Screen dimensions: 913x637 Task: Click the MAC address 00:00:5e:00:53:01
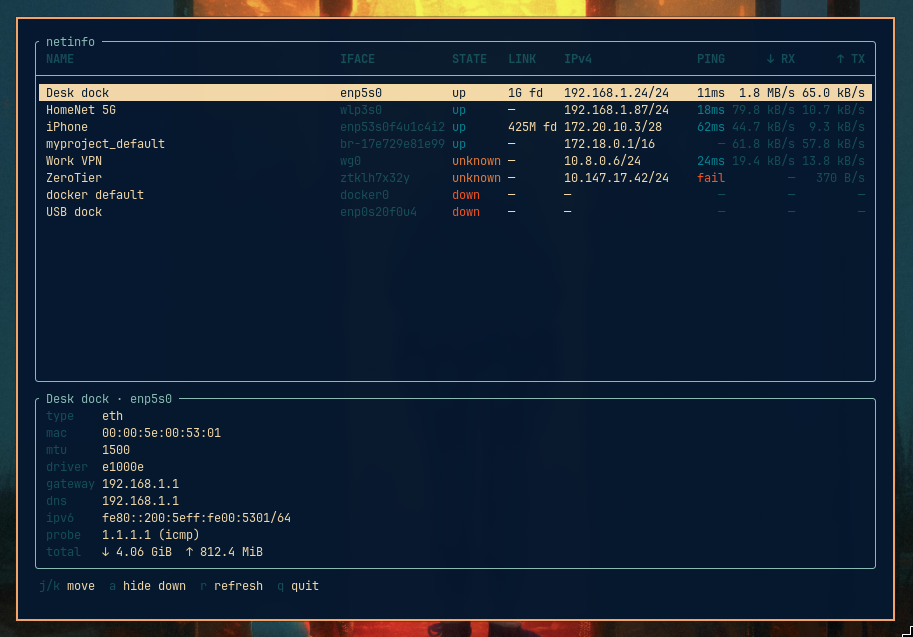(x=161, y=433)
